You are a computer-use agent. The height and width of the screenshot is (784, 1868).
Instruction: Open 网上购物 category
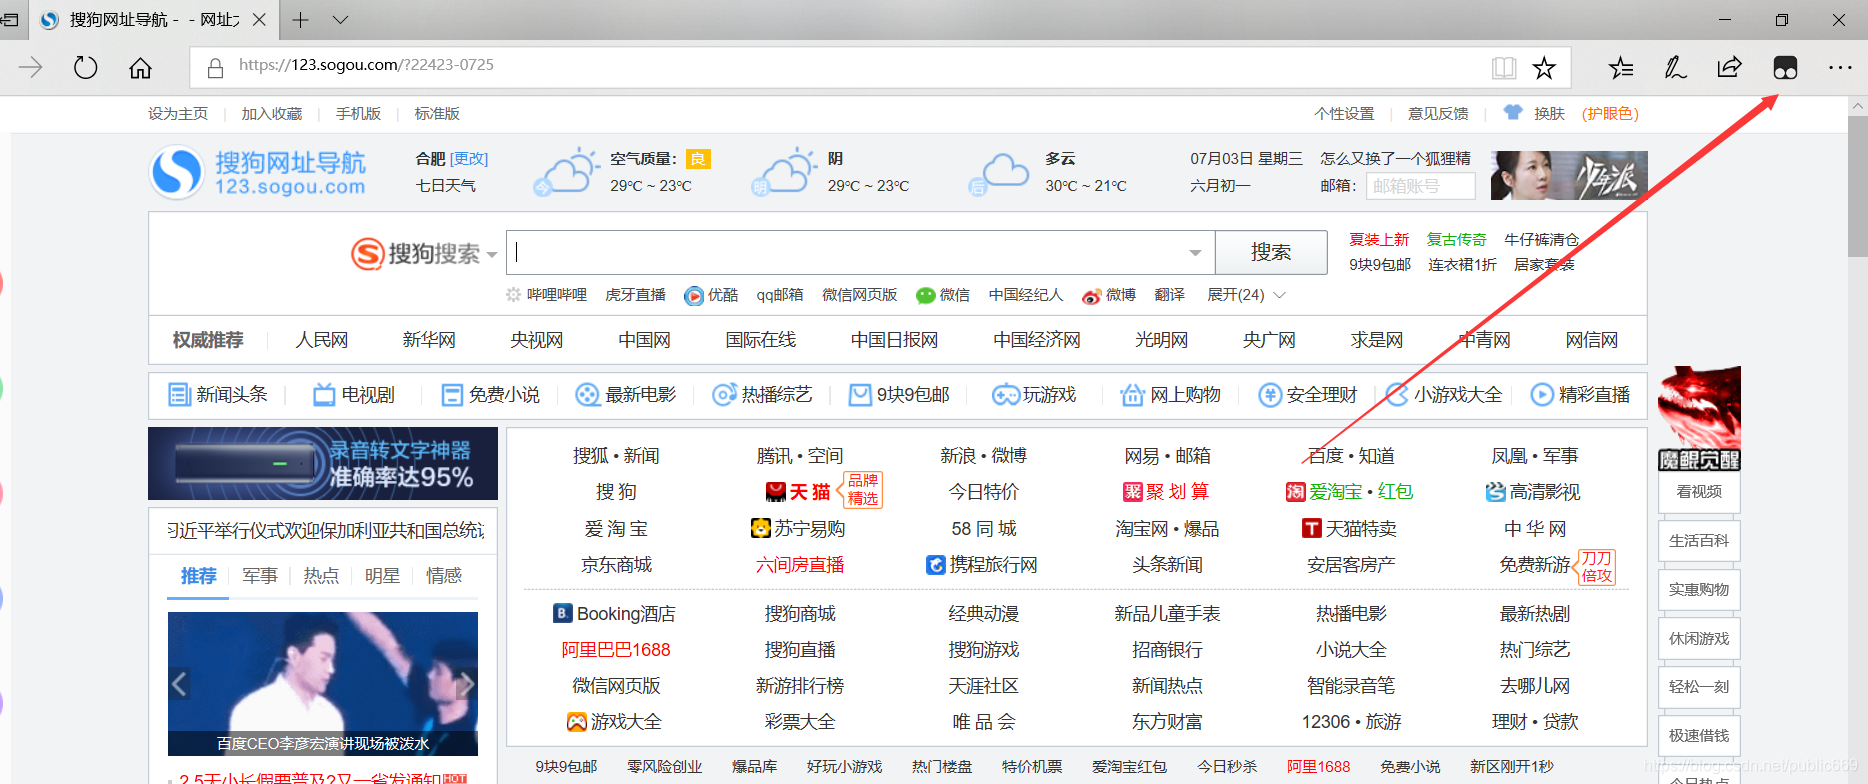point(1170,395)
